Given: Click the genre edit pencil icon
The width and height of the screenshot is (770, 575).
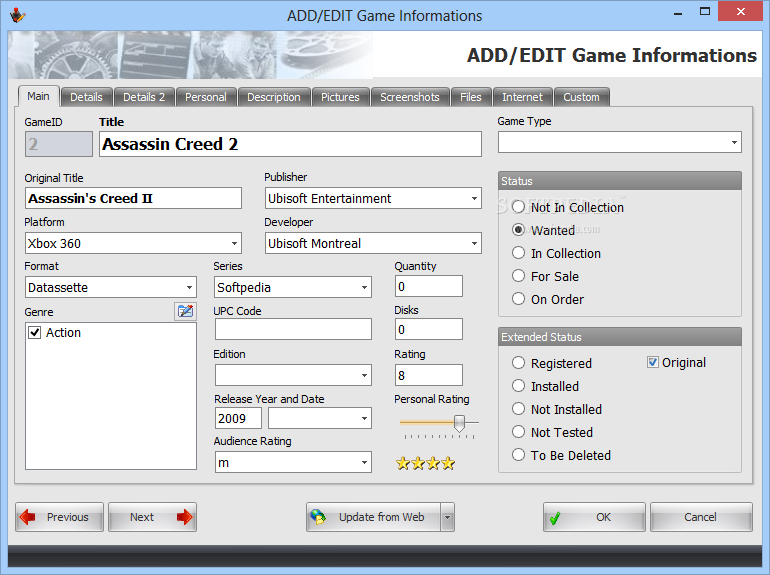Looking at the screenshot, I should pos(185,311).
